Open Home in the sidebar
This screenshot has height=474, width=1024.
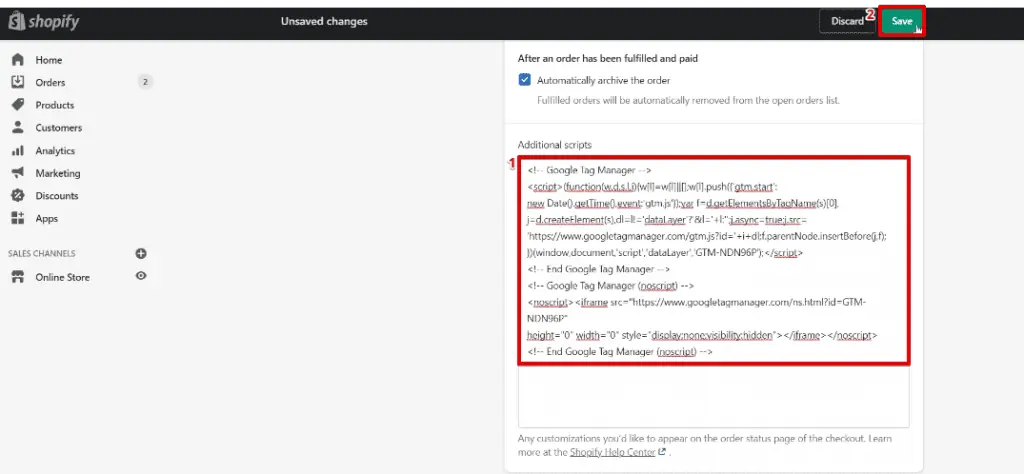pos(48,60)
